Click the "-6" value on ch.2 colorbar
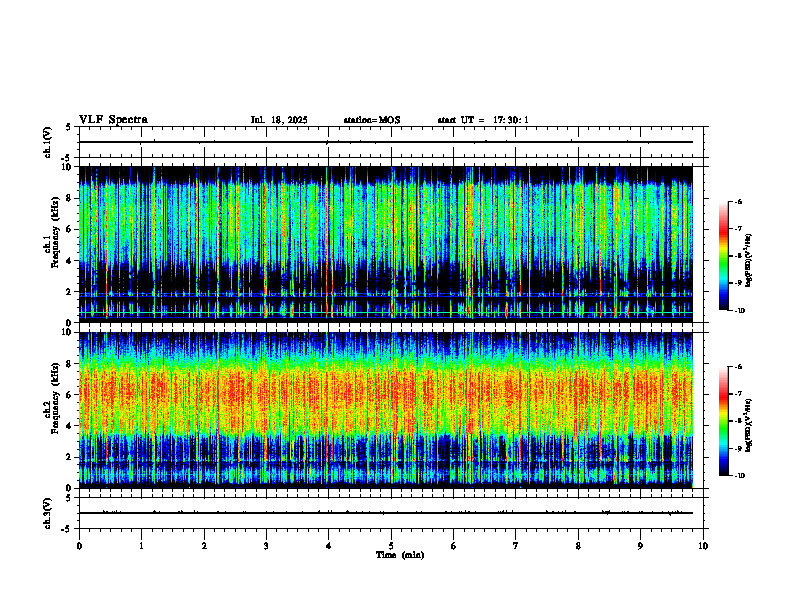The height and width of the screenshot is (612, 792). (738, 367)
